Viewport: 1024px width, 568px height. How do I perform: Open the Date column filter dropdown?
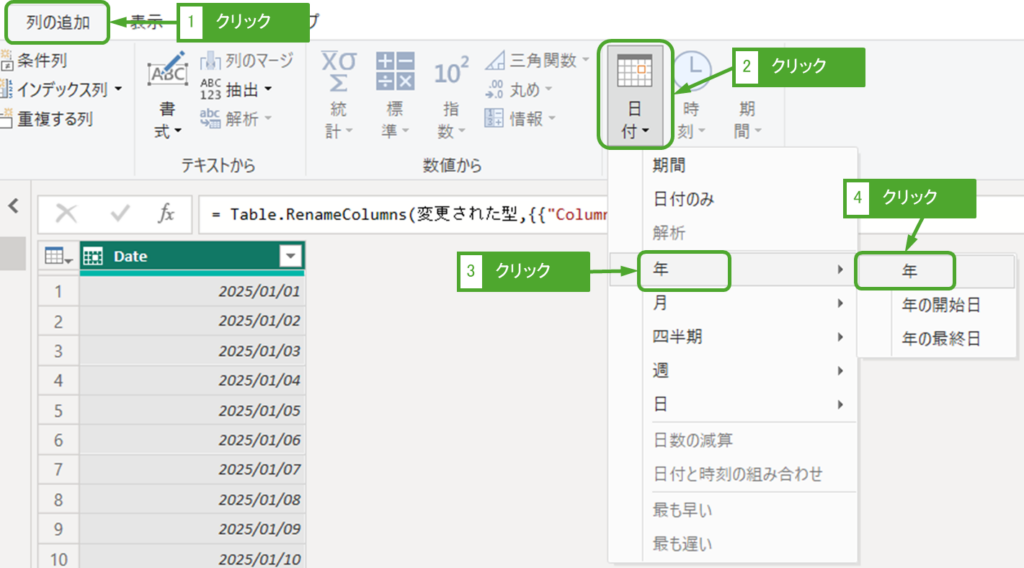pyautogui.click(x=290, y=257)
